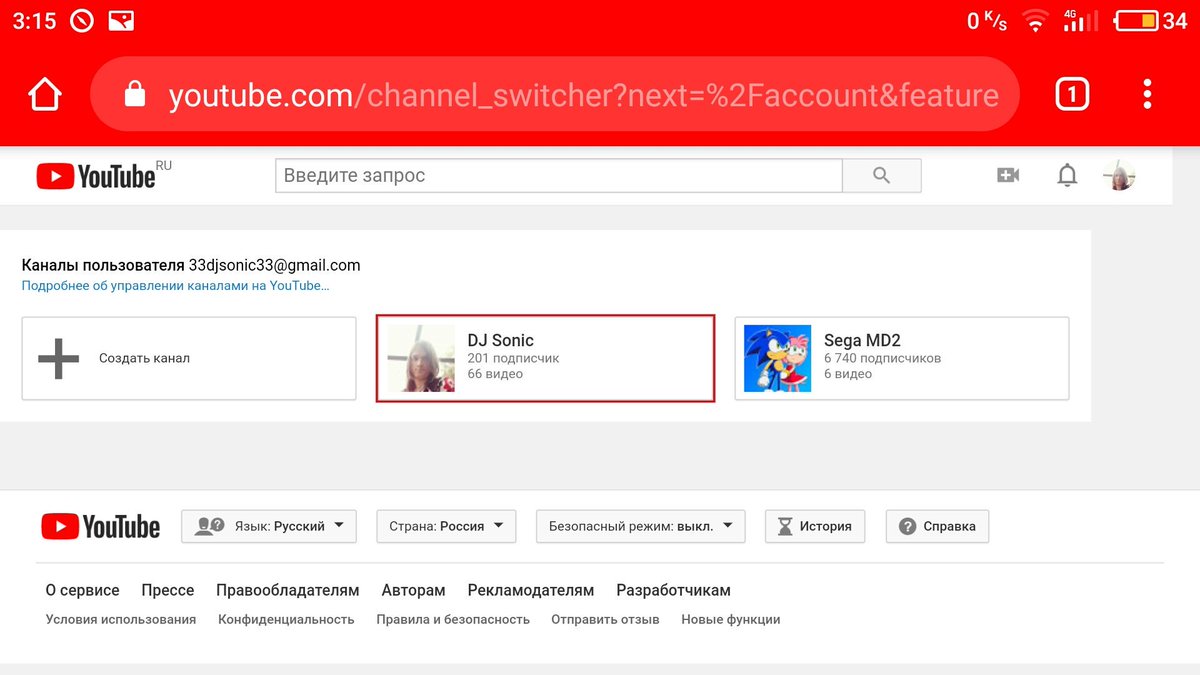Image resolution: width=1200 pixels, height=675 pixels.
Task: Open the browser three-dot menu
Action: [x=1147, y=94]
